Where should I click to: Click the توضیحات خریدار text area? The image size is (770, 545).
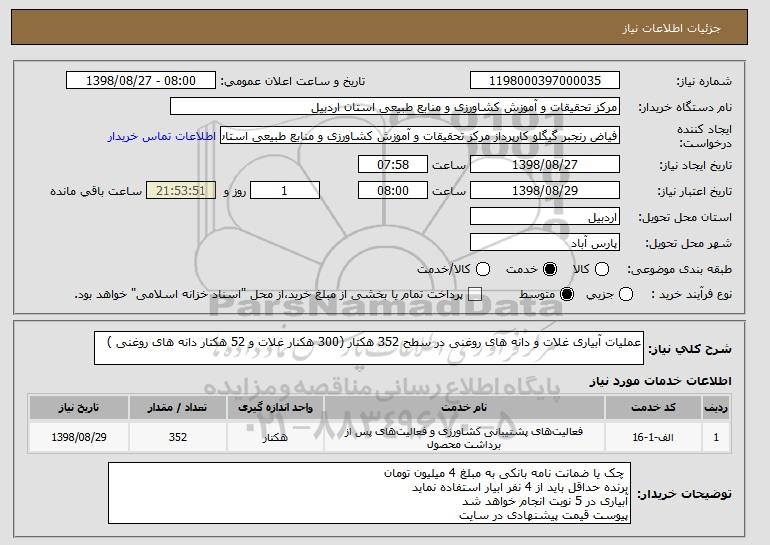369,493
